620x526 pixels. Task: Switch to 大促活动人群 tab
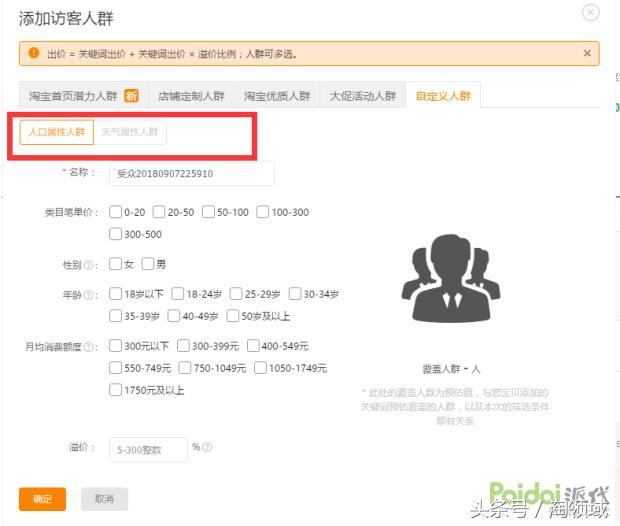click(x=363, y=95)
